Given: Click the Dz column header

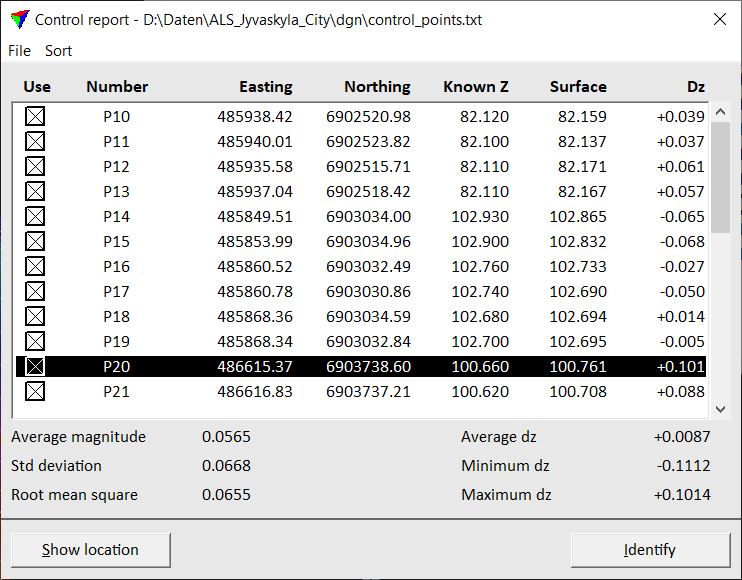Looking at the screenshot, I should click(x=695, y=87).
